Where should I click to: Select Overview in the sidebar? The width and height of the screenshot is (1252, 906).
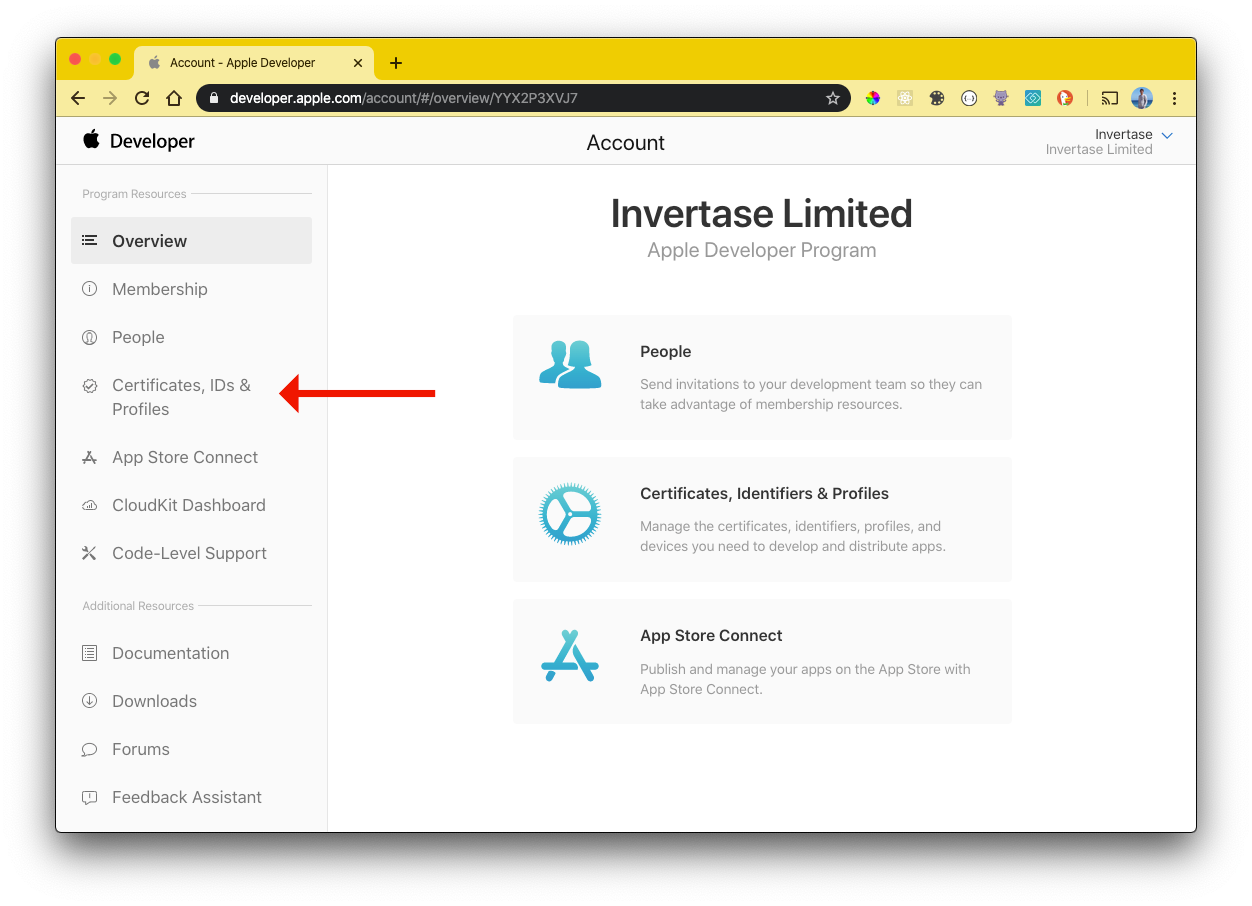coord(191,241)
